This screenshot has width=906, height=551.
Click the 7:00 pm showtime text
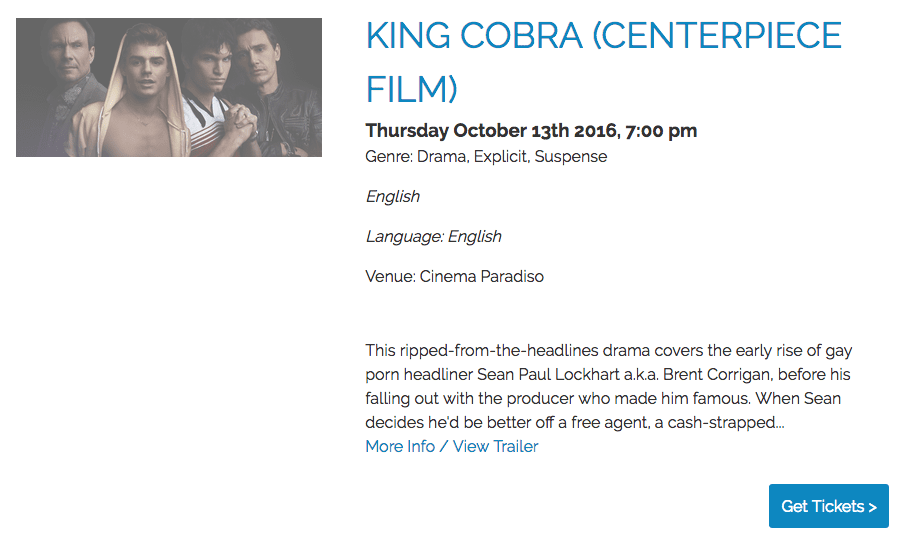click(661, 131)
